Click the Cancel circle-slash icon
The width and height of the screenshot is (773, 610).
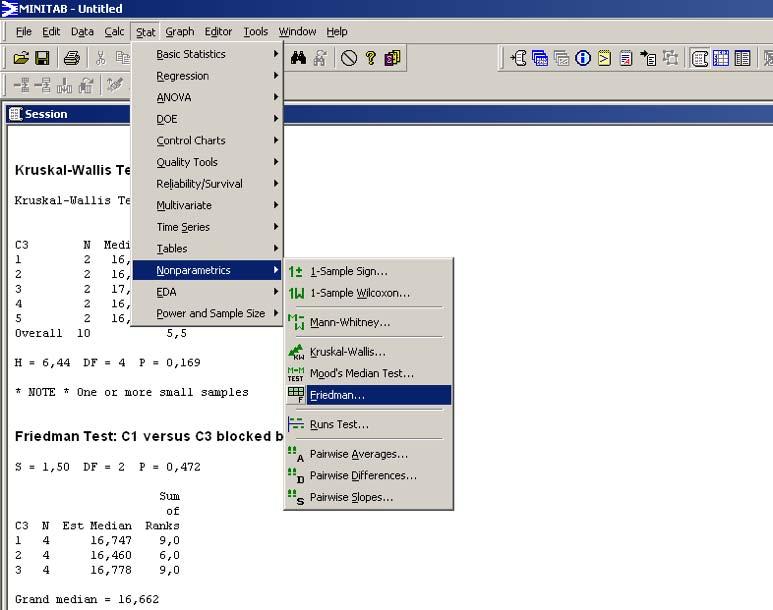(349, 58)
